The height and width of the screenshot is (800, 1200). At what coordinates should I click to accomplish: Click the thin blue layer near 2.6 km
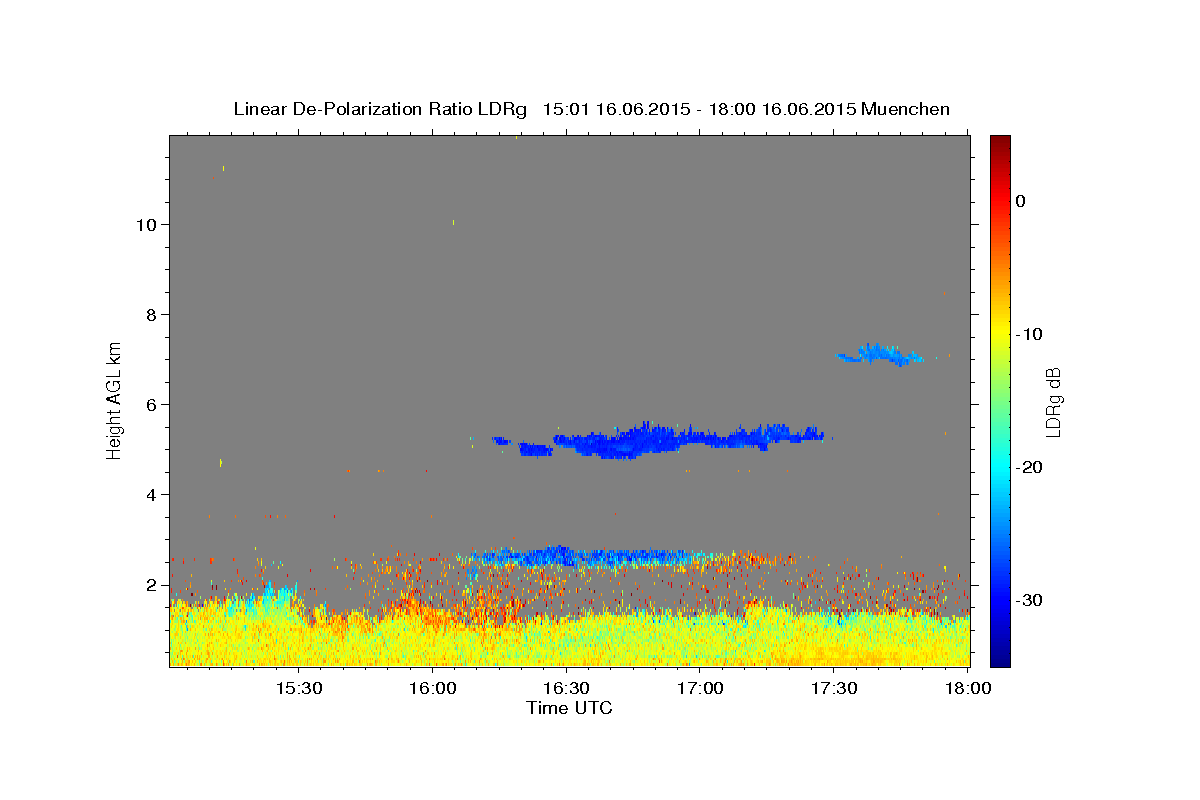pyautogui.click(x=590, y=557)
